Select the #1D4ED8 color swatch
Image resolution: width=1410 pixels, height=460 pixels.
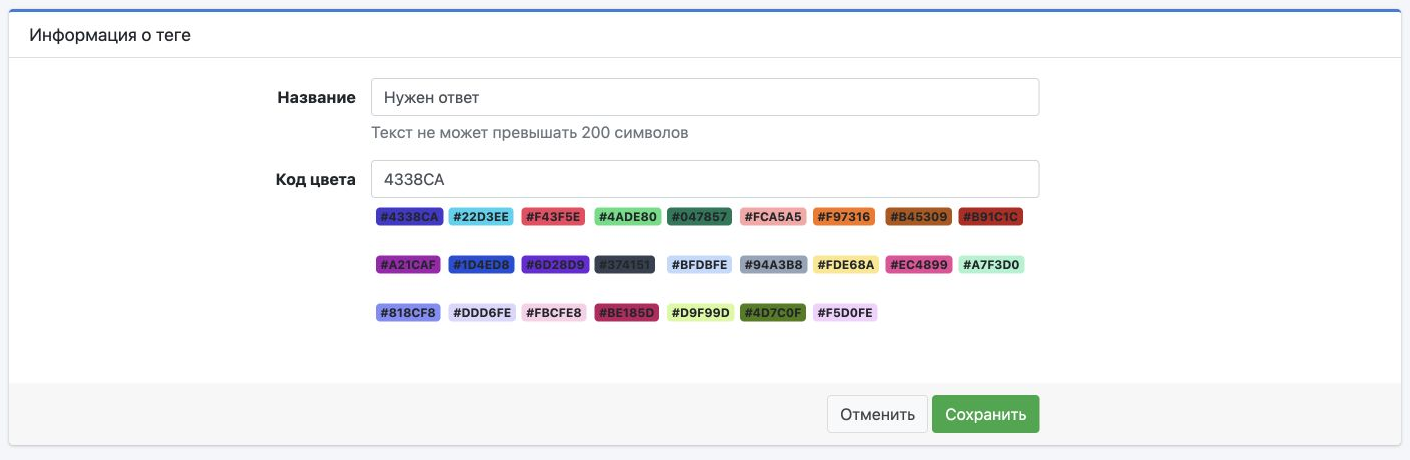click(x=482, y=265)
